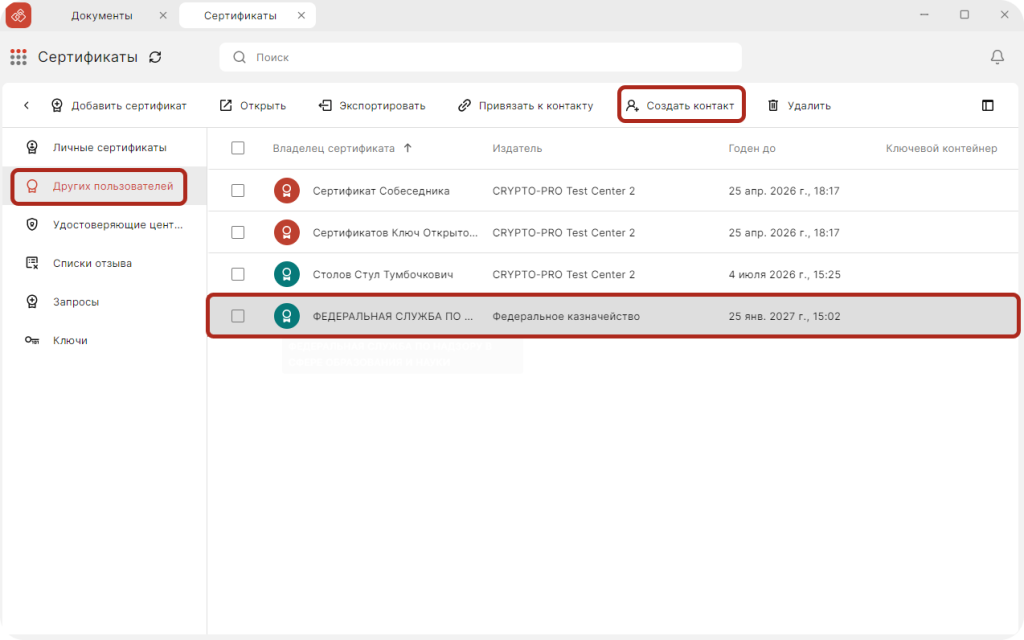Close the Сертификаты tab
This screenshot has height=640, width=1024.
tap(301, 16)
